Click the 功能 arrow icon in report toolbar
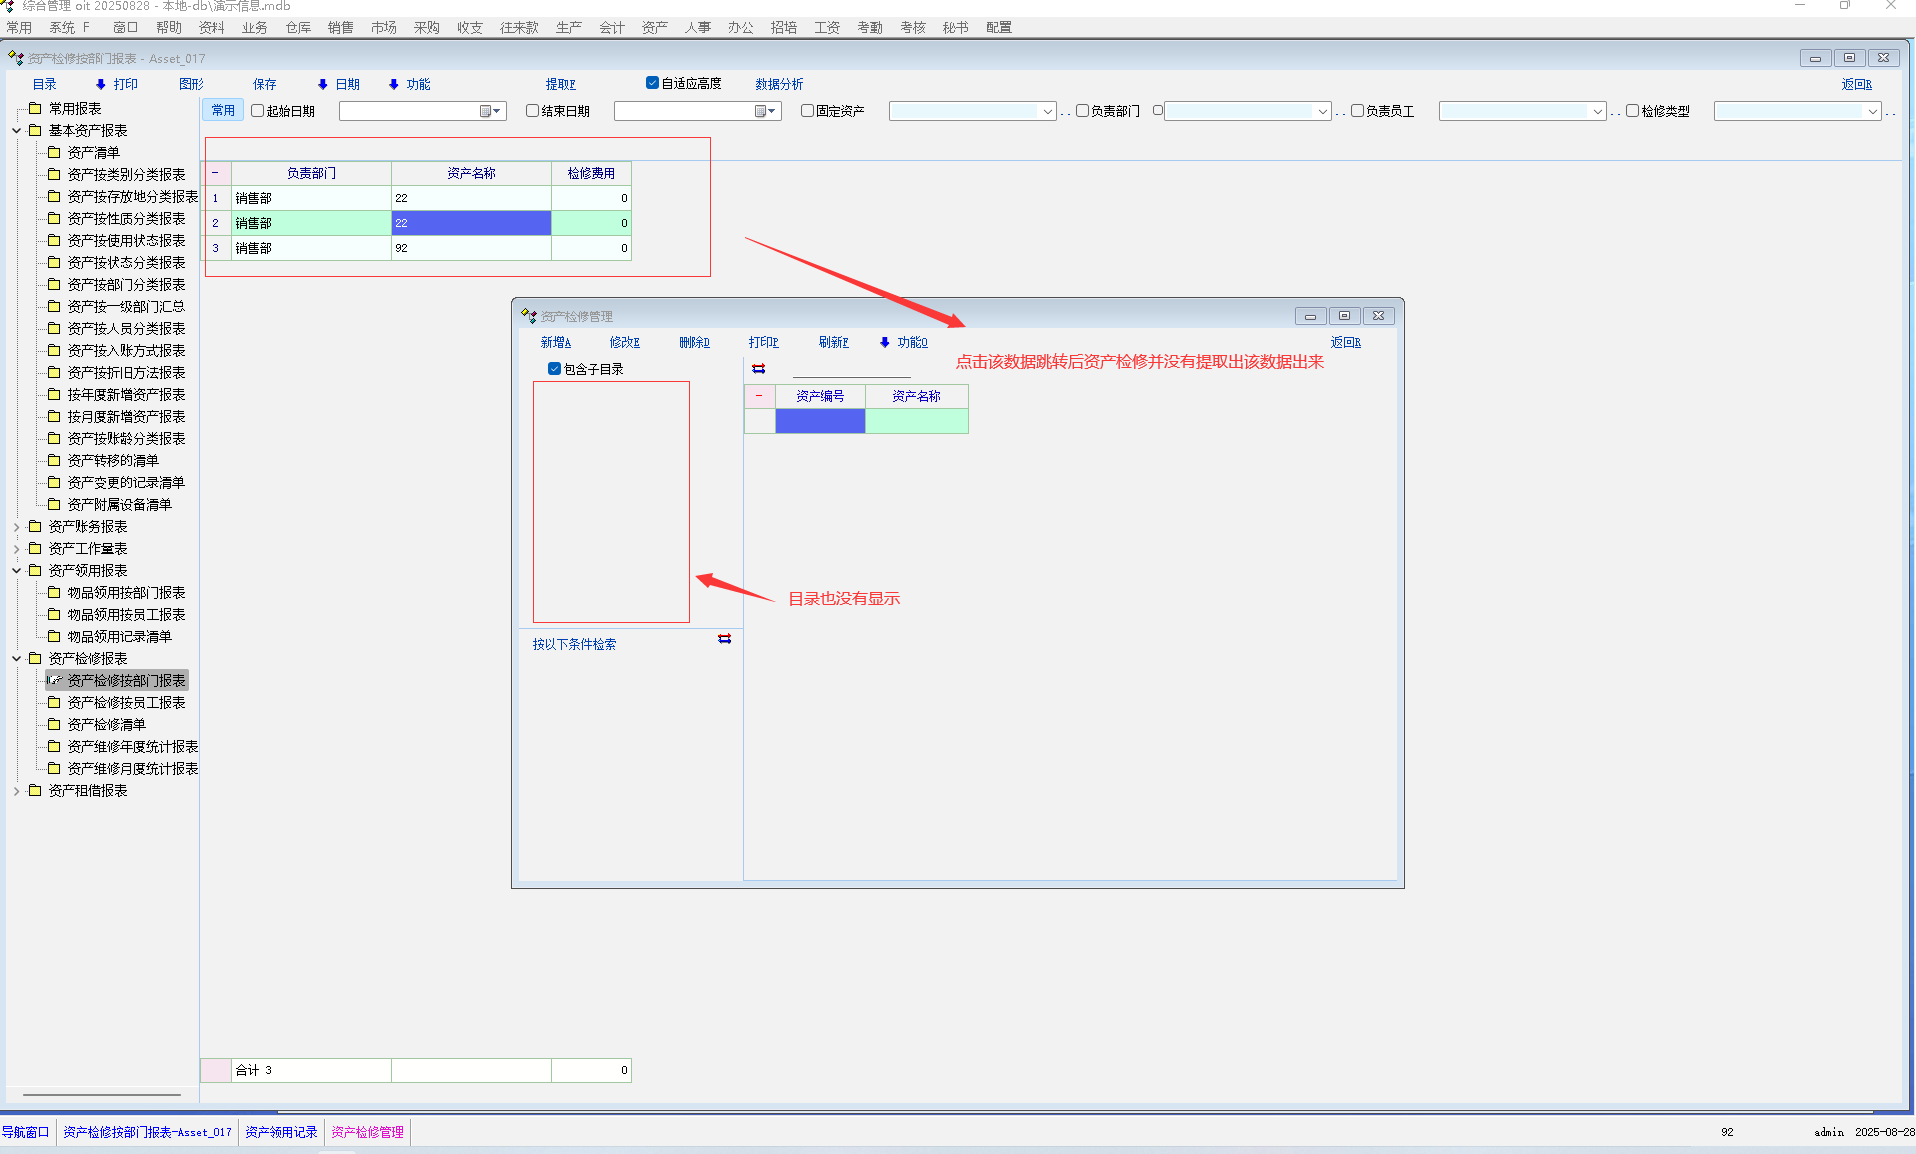1916x1154 pixels. (x=394, y=85)
